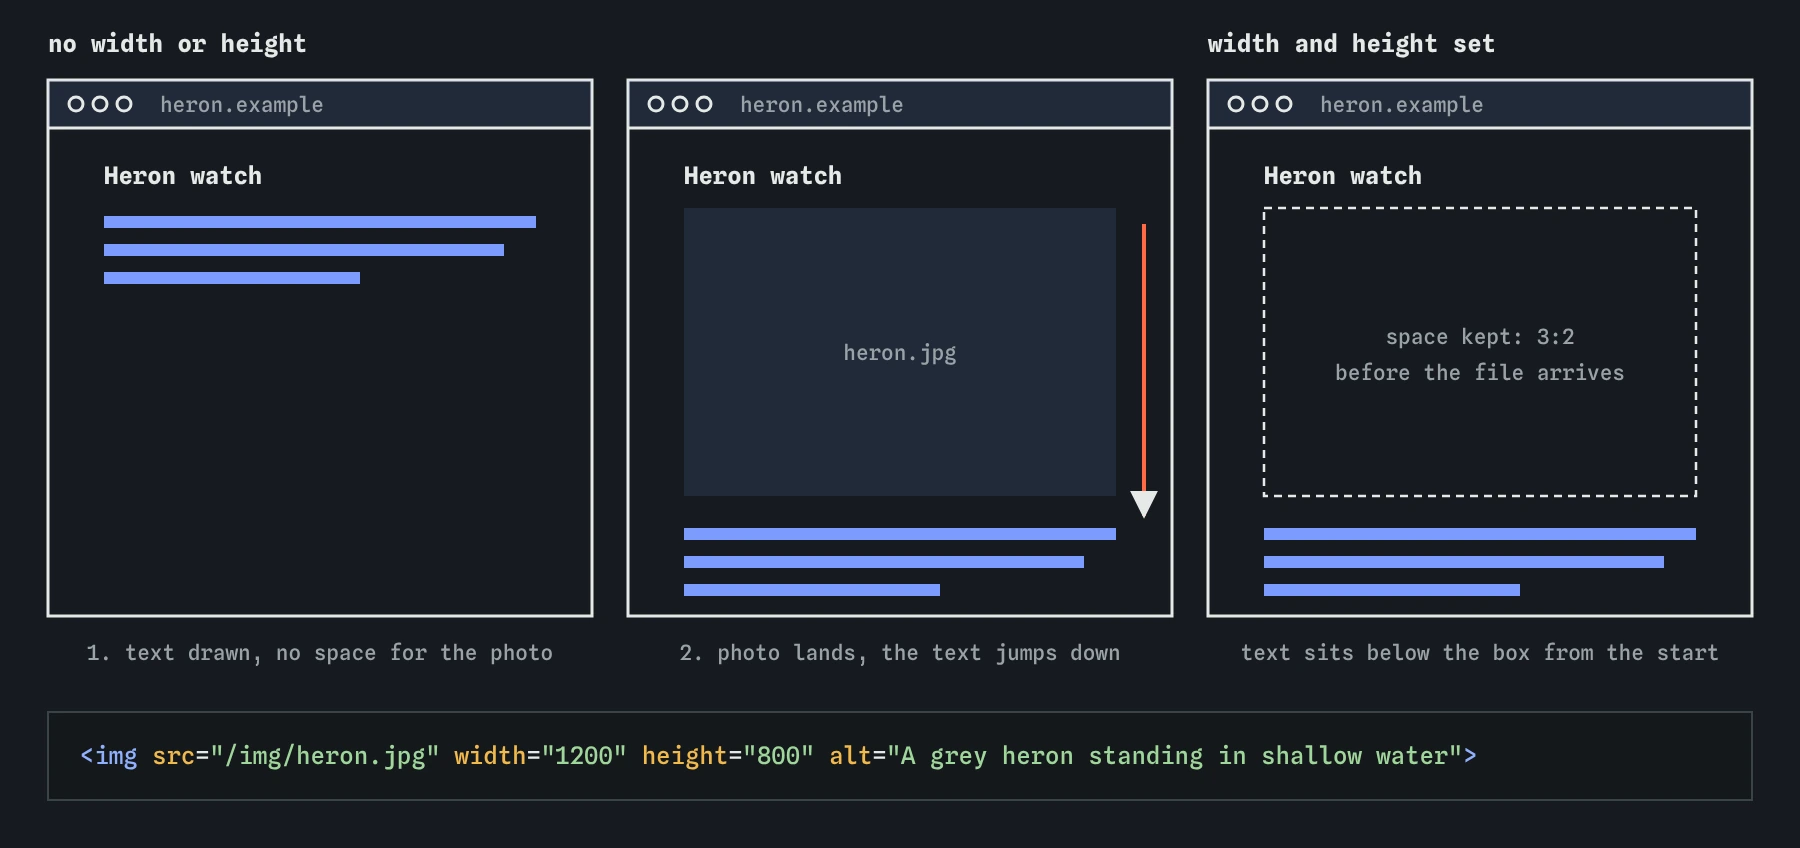The height and width of the screenshot is (848, 1800).
Task: Click heron.example address in the left window
Action: tap(242, 105)
